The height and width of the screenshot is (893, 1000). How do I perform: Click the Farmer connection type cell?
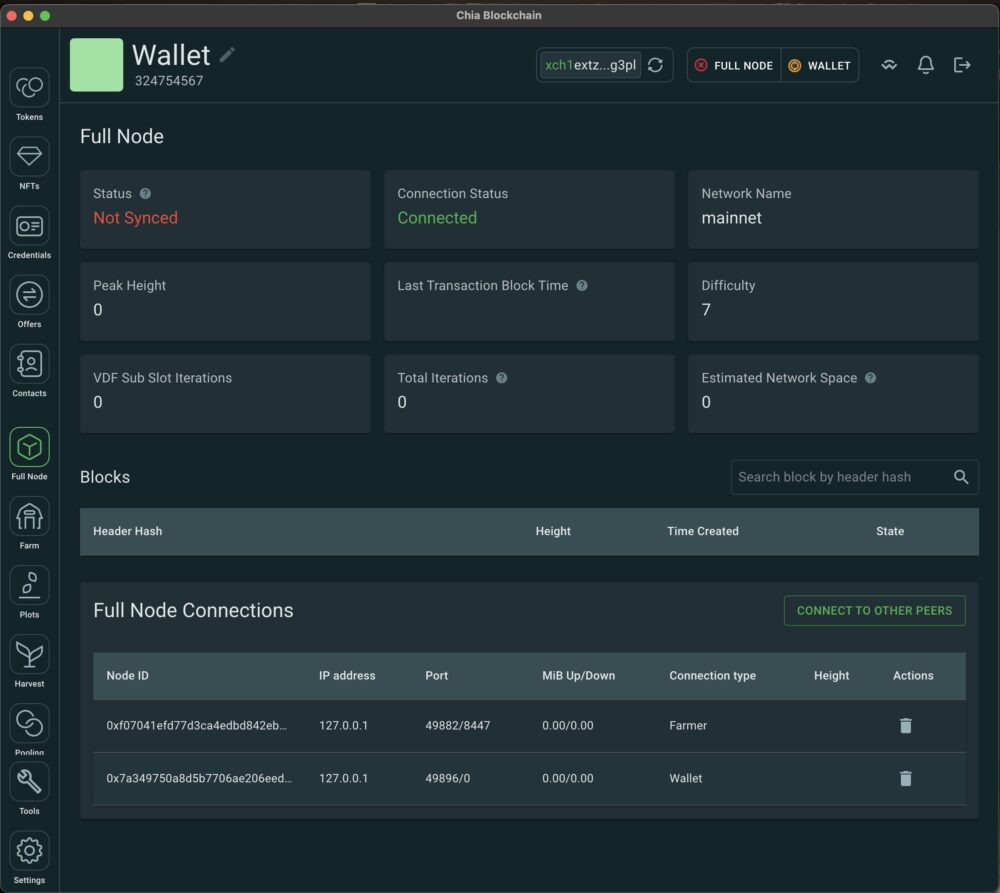tap(688, 726)
